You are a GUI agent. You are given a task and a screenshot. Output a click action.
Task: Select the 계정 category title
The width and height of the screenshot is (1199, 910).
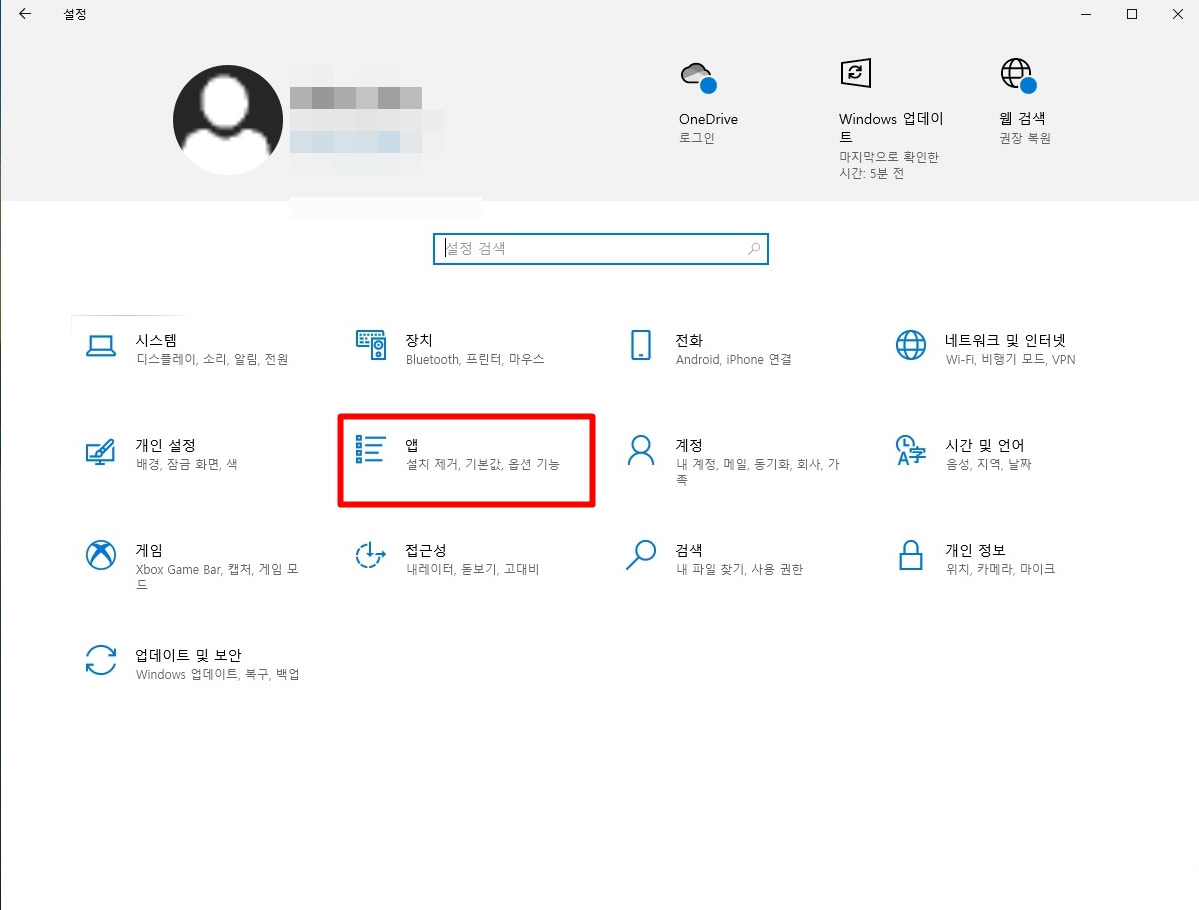[689, 445]
